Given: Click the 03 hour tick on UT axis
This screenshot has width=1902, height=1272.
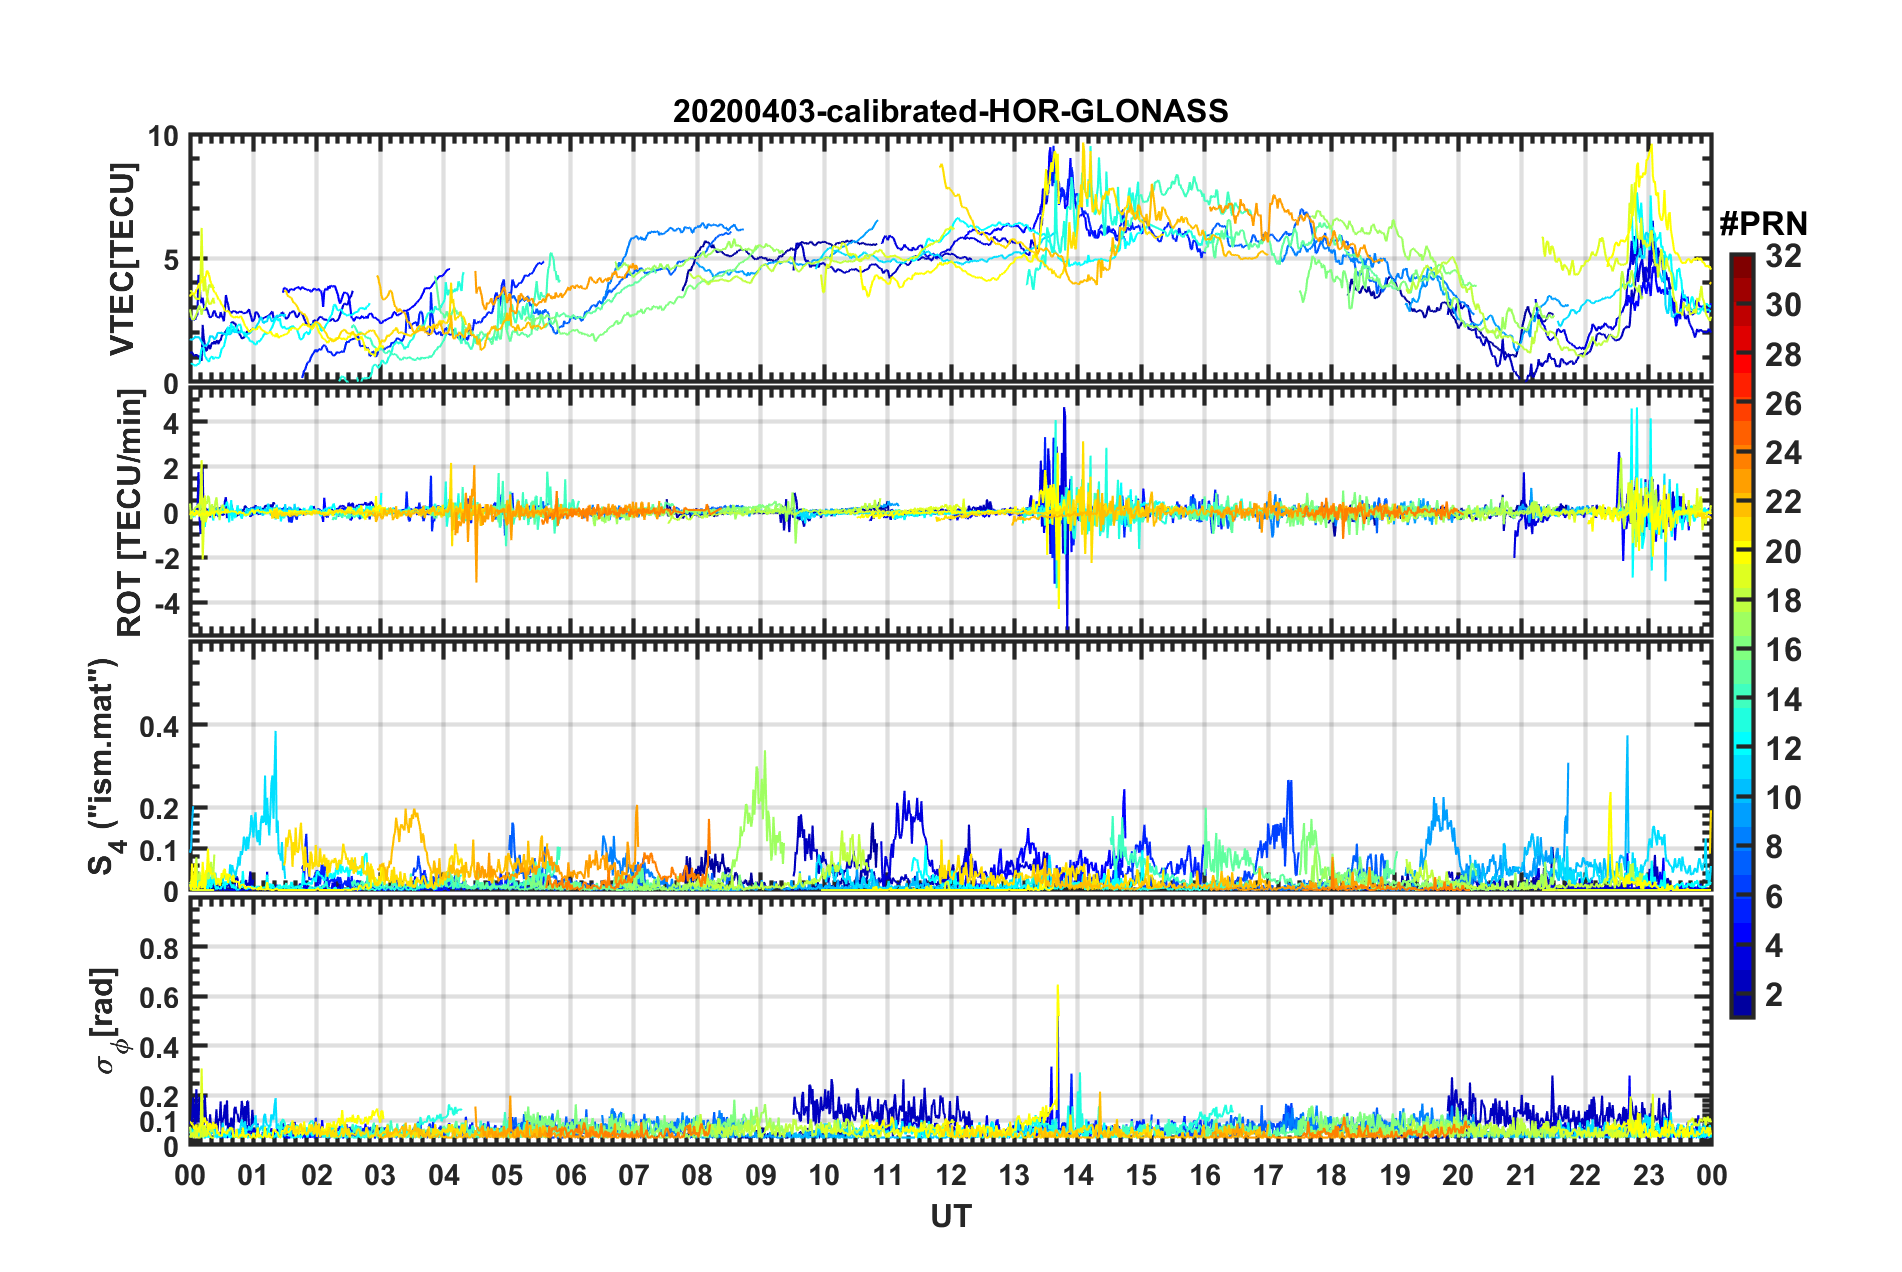Looking at the screenshot, I should tap(380, 1174).
